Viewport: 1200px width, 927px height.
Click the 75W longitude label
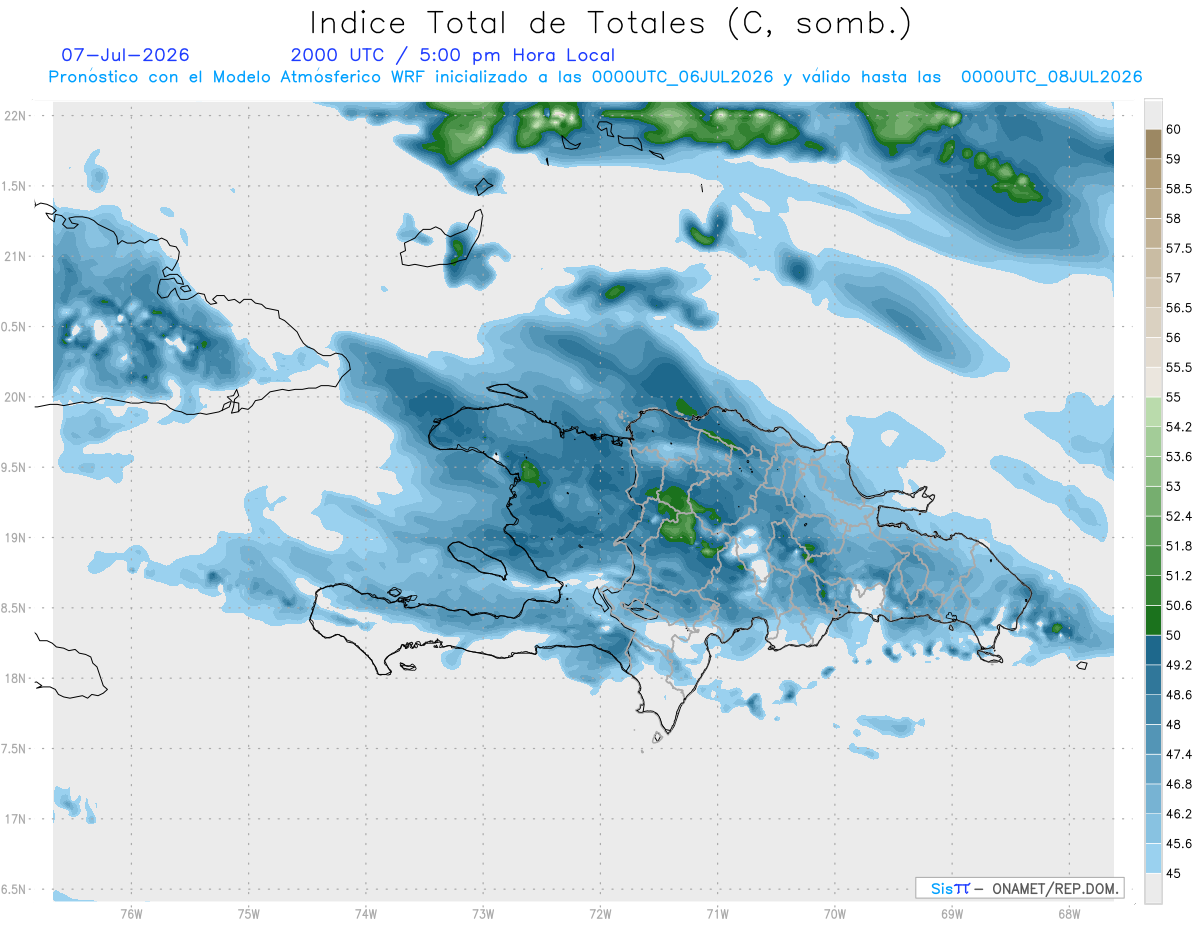[x=248, y=913]
